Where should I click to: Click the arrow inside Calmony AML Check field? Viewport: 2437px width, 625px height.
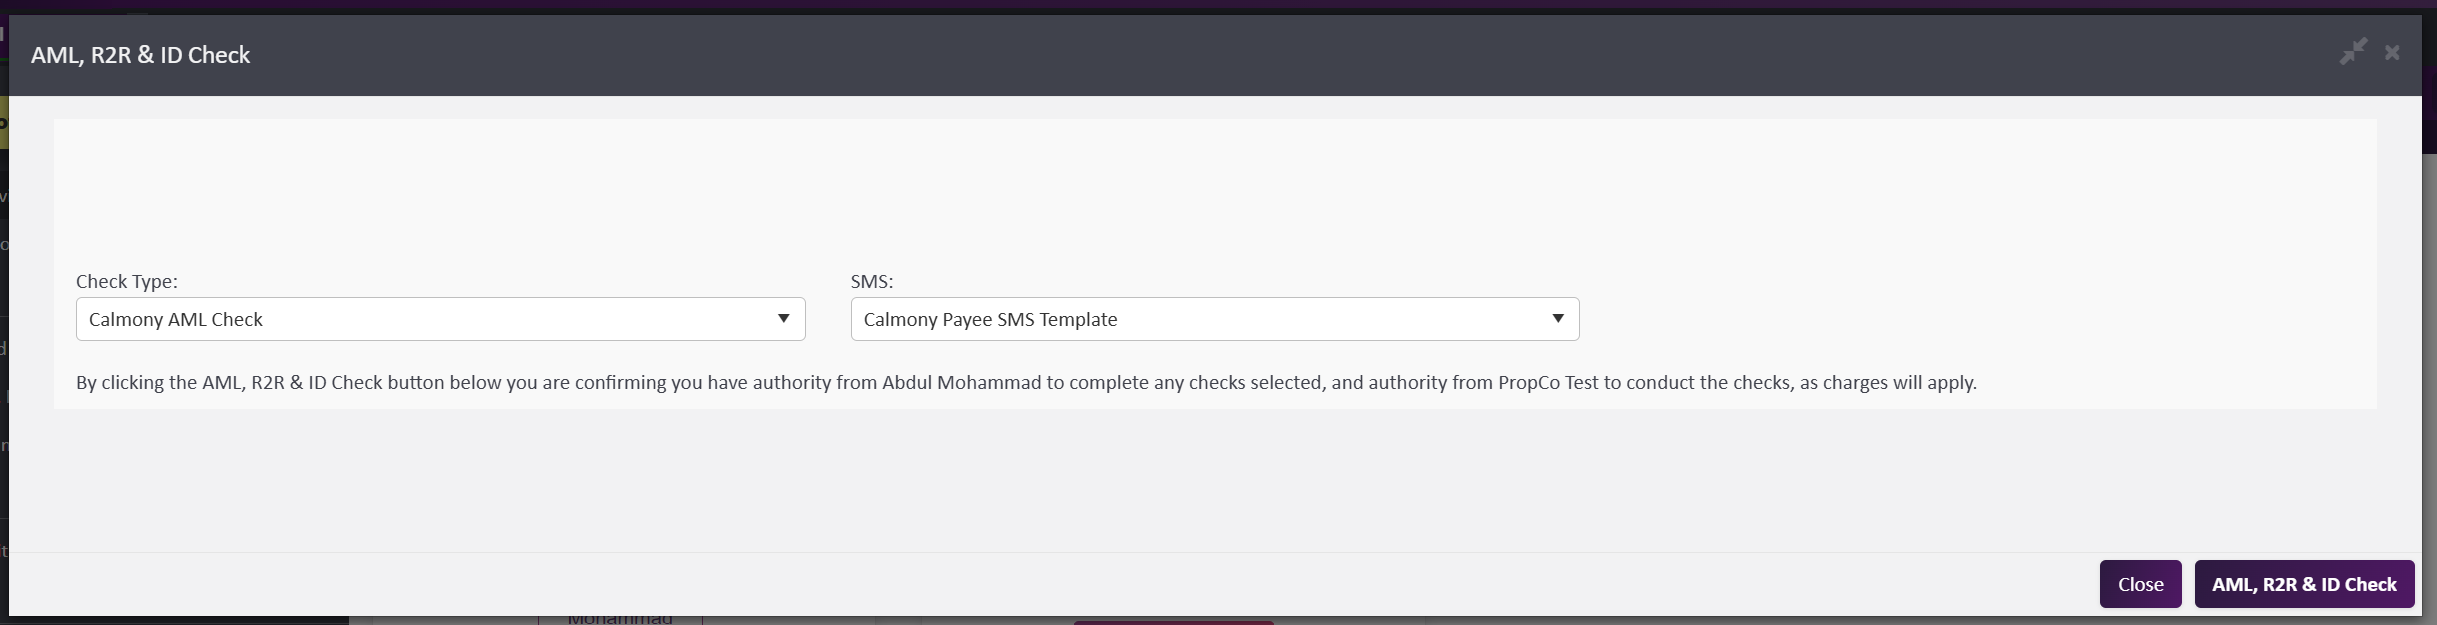tap(784, 318)
